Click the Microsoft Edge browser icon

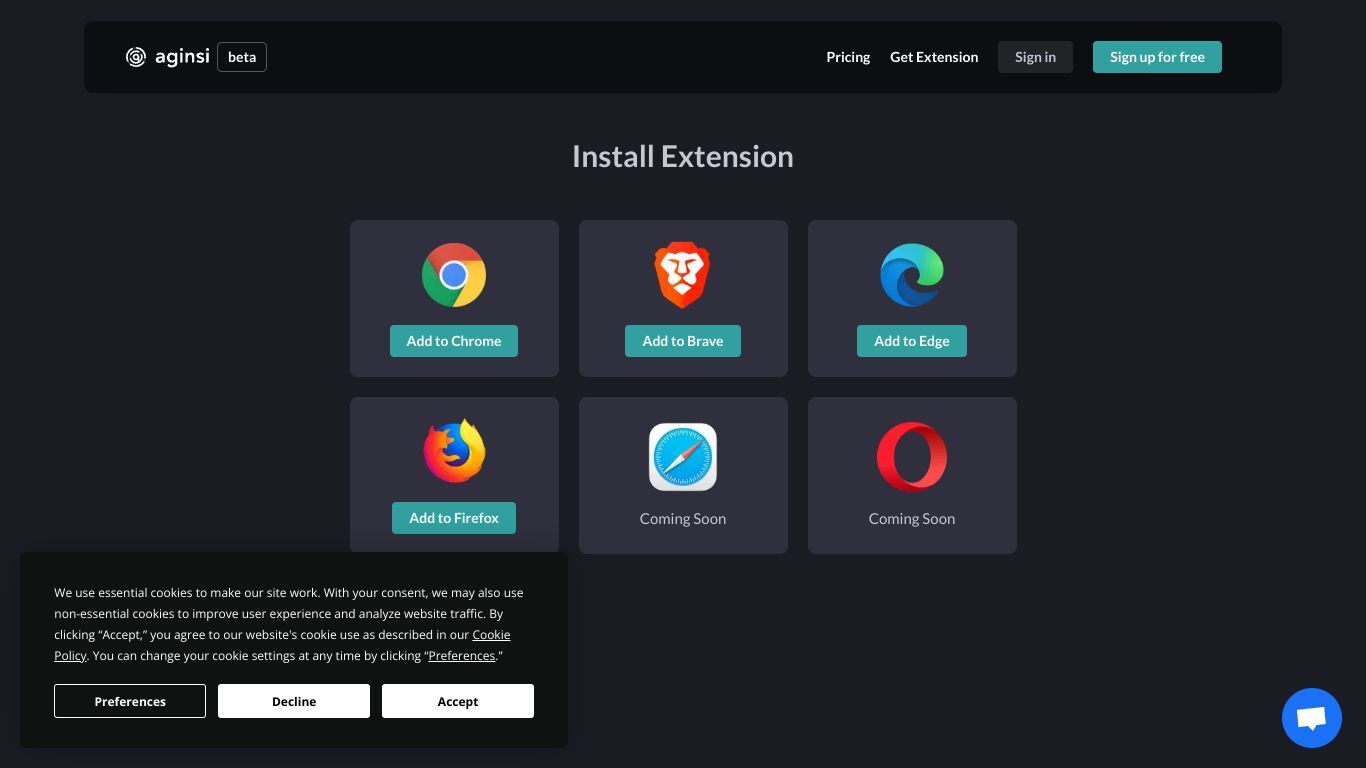tap(912, 275)
